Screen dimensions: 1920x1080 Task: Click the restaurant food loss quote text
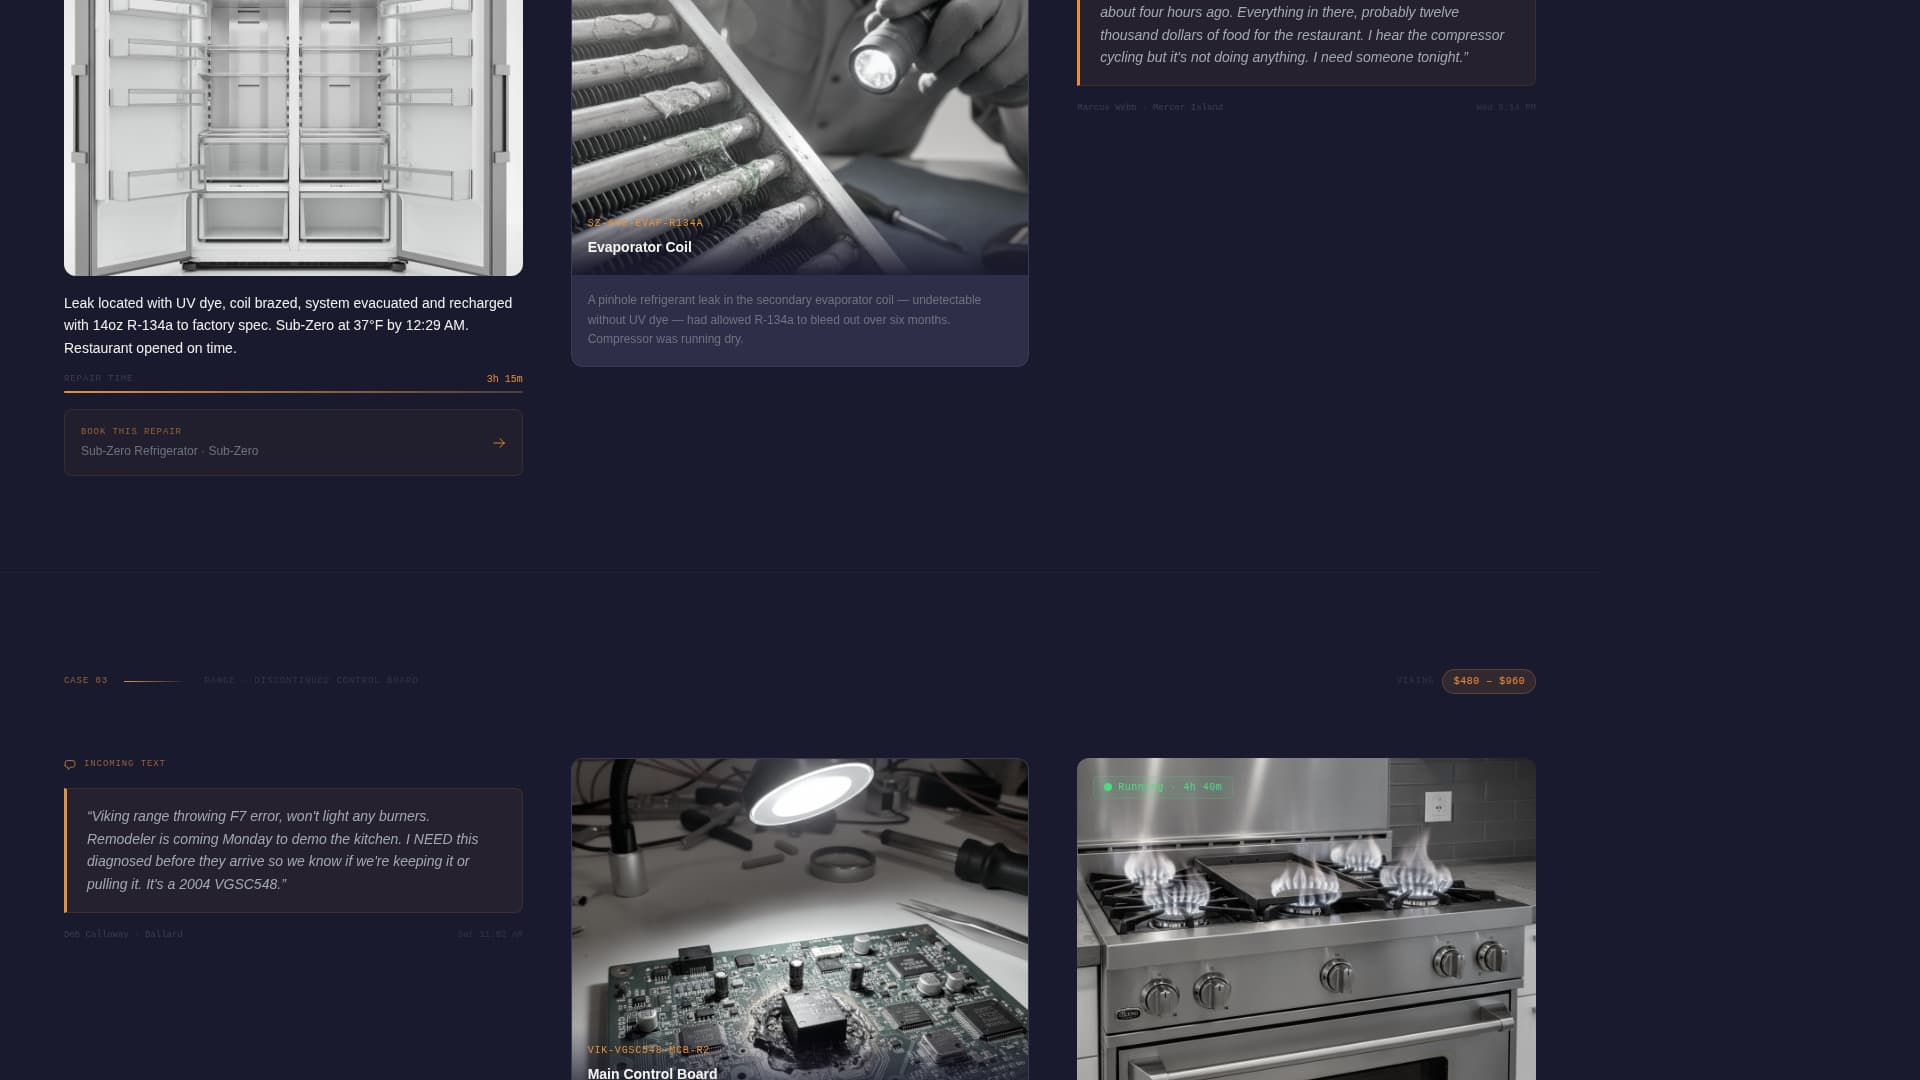click(1302, 34)
